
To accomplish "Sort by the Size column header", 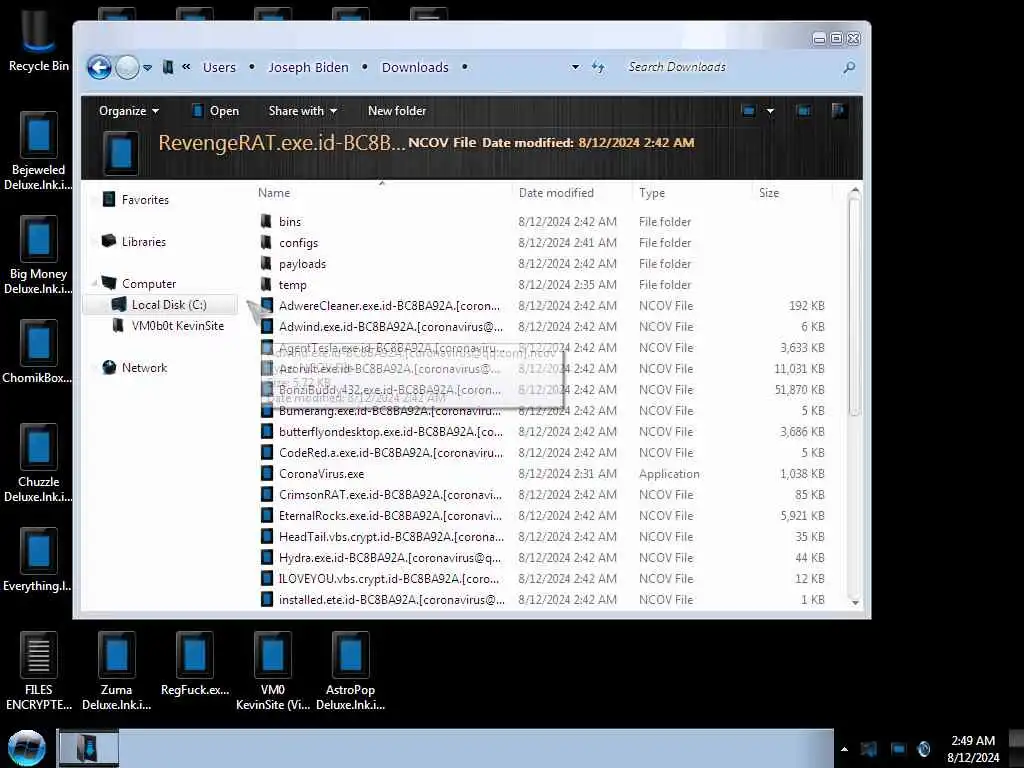I will pos(769,193).
